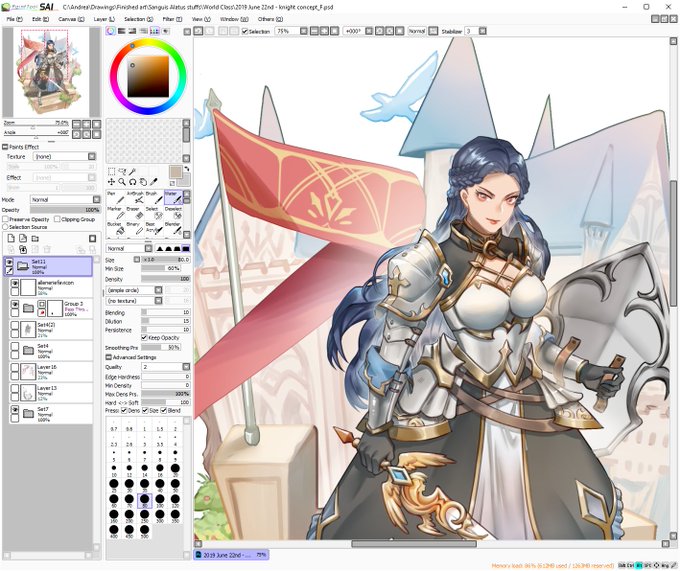
Task: Select the Bucket fill tool
Action: [x=116, y=228]
